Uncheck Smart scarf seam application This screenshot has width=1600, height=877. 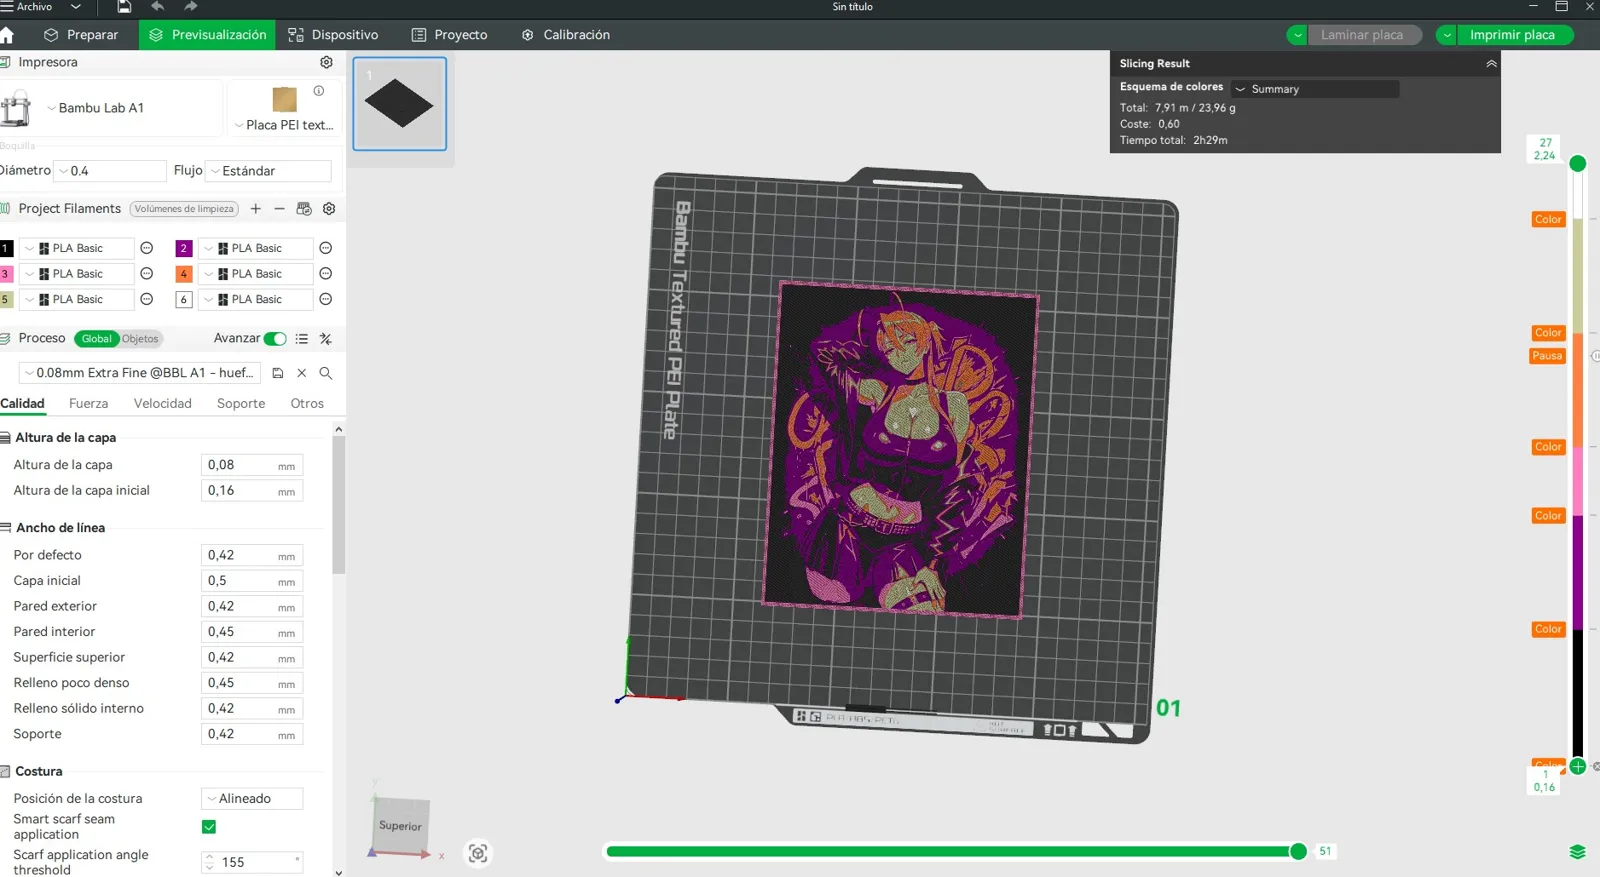click(209, 827)
